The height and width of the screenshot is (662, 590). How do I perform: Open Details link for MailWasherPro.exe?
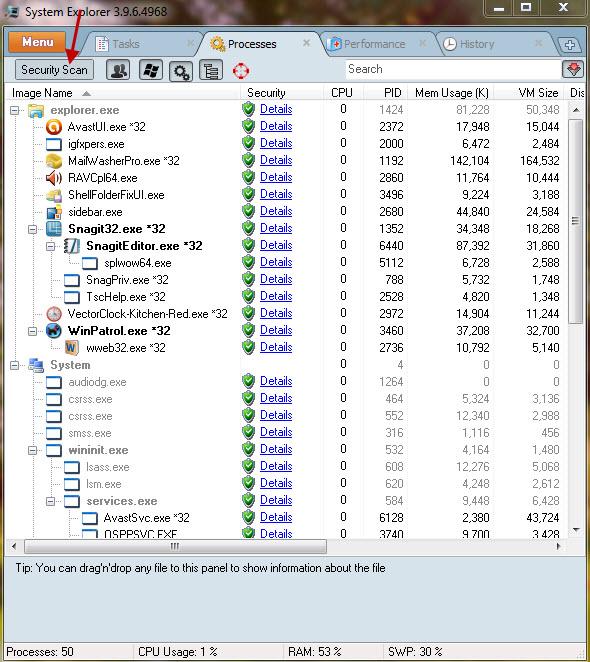click(276, 160)
